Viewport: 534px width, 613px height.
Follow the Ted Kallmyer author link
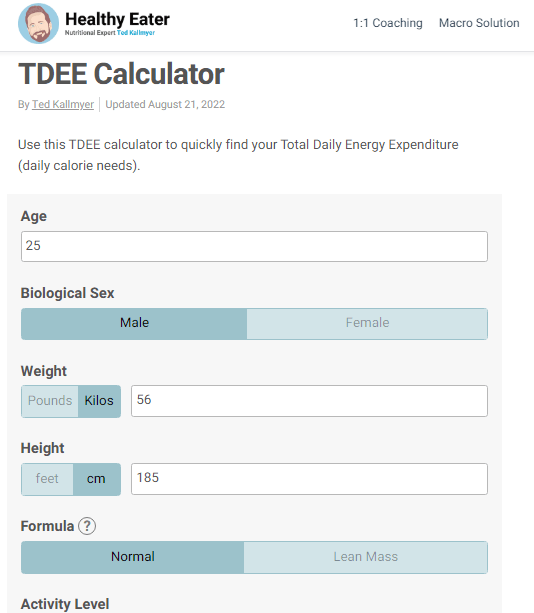[x=63, y=104]
